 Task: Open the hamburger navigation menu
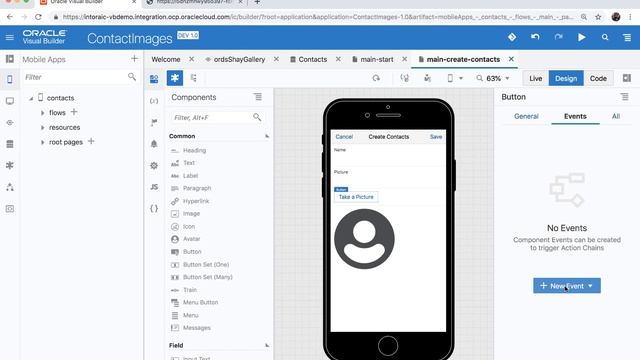(9, 38)
